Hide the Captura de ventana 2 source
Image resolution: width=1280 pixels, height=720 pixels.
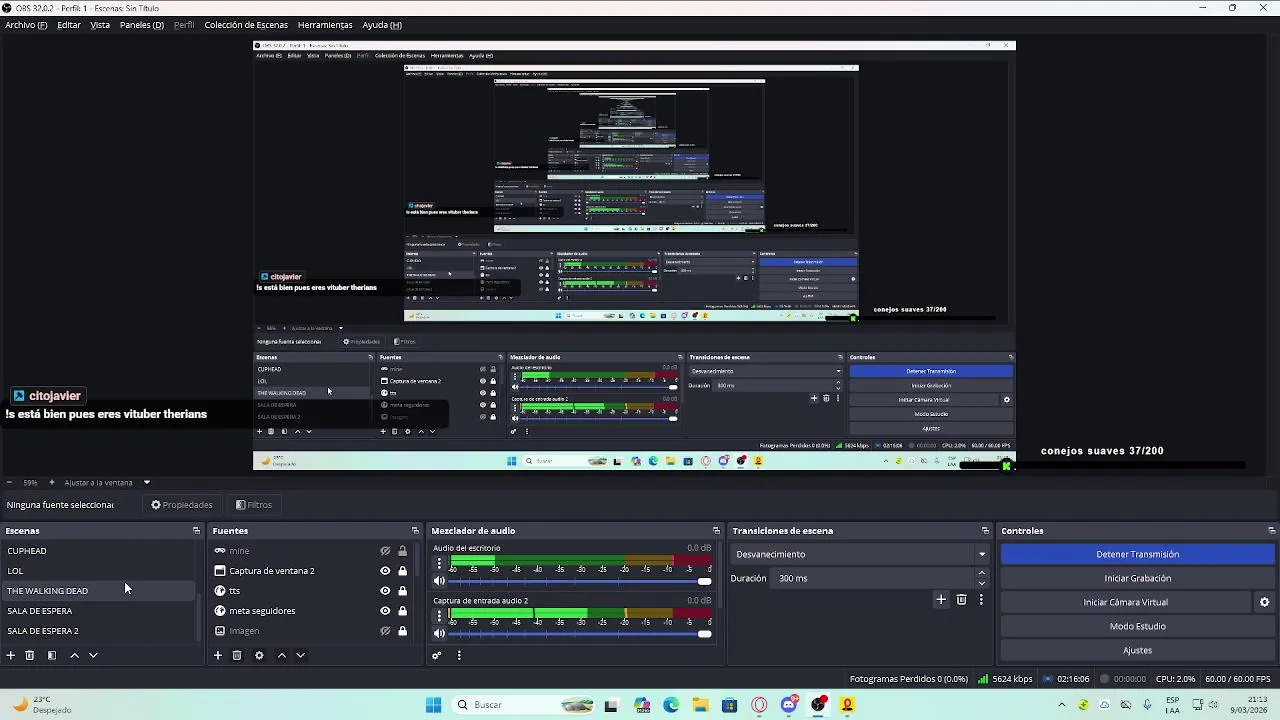385,571
